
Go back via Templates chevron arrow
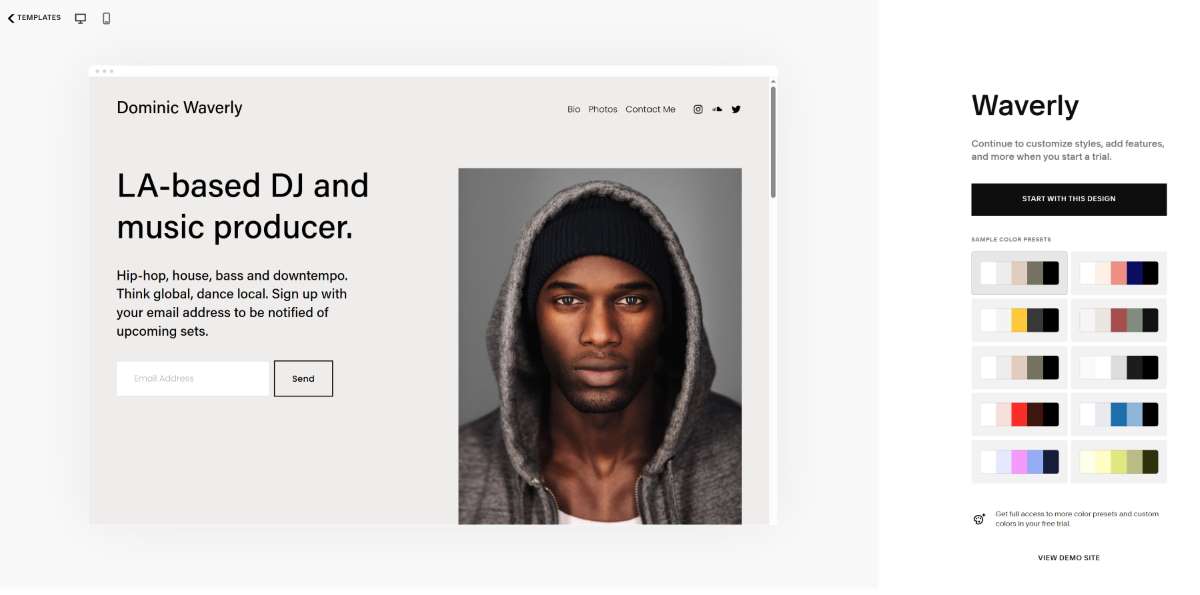(x=11, y=18)
